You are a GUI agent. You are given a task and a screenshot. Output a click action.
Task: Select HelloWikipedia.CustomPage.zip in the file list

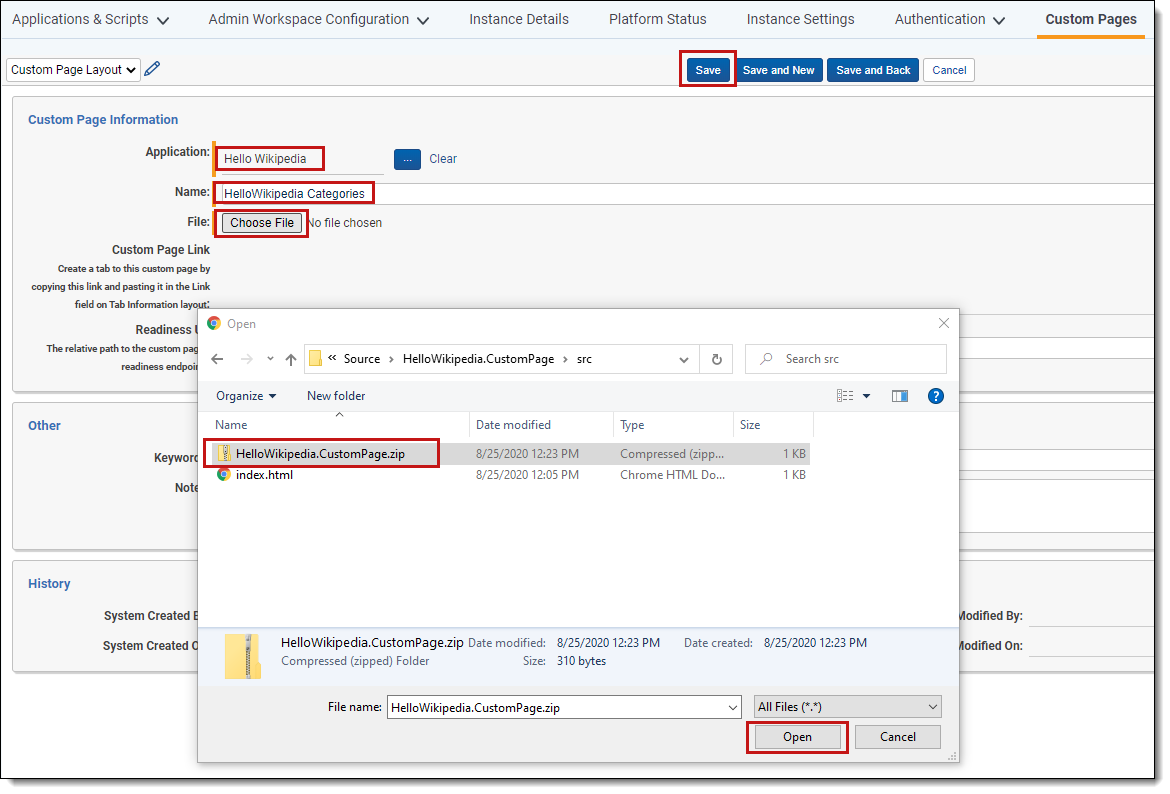pyautogui.click(x=321, y=454)
